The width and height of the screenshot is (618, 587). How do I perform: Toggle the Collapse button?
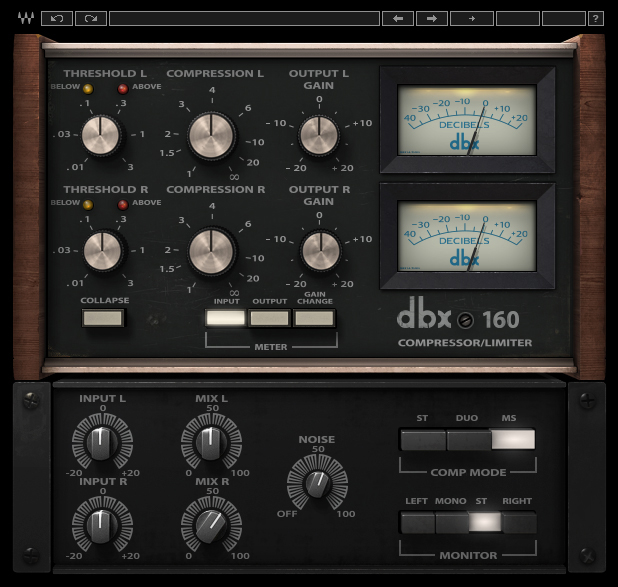(103, 318)
